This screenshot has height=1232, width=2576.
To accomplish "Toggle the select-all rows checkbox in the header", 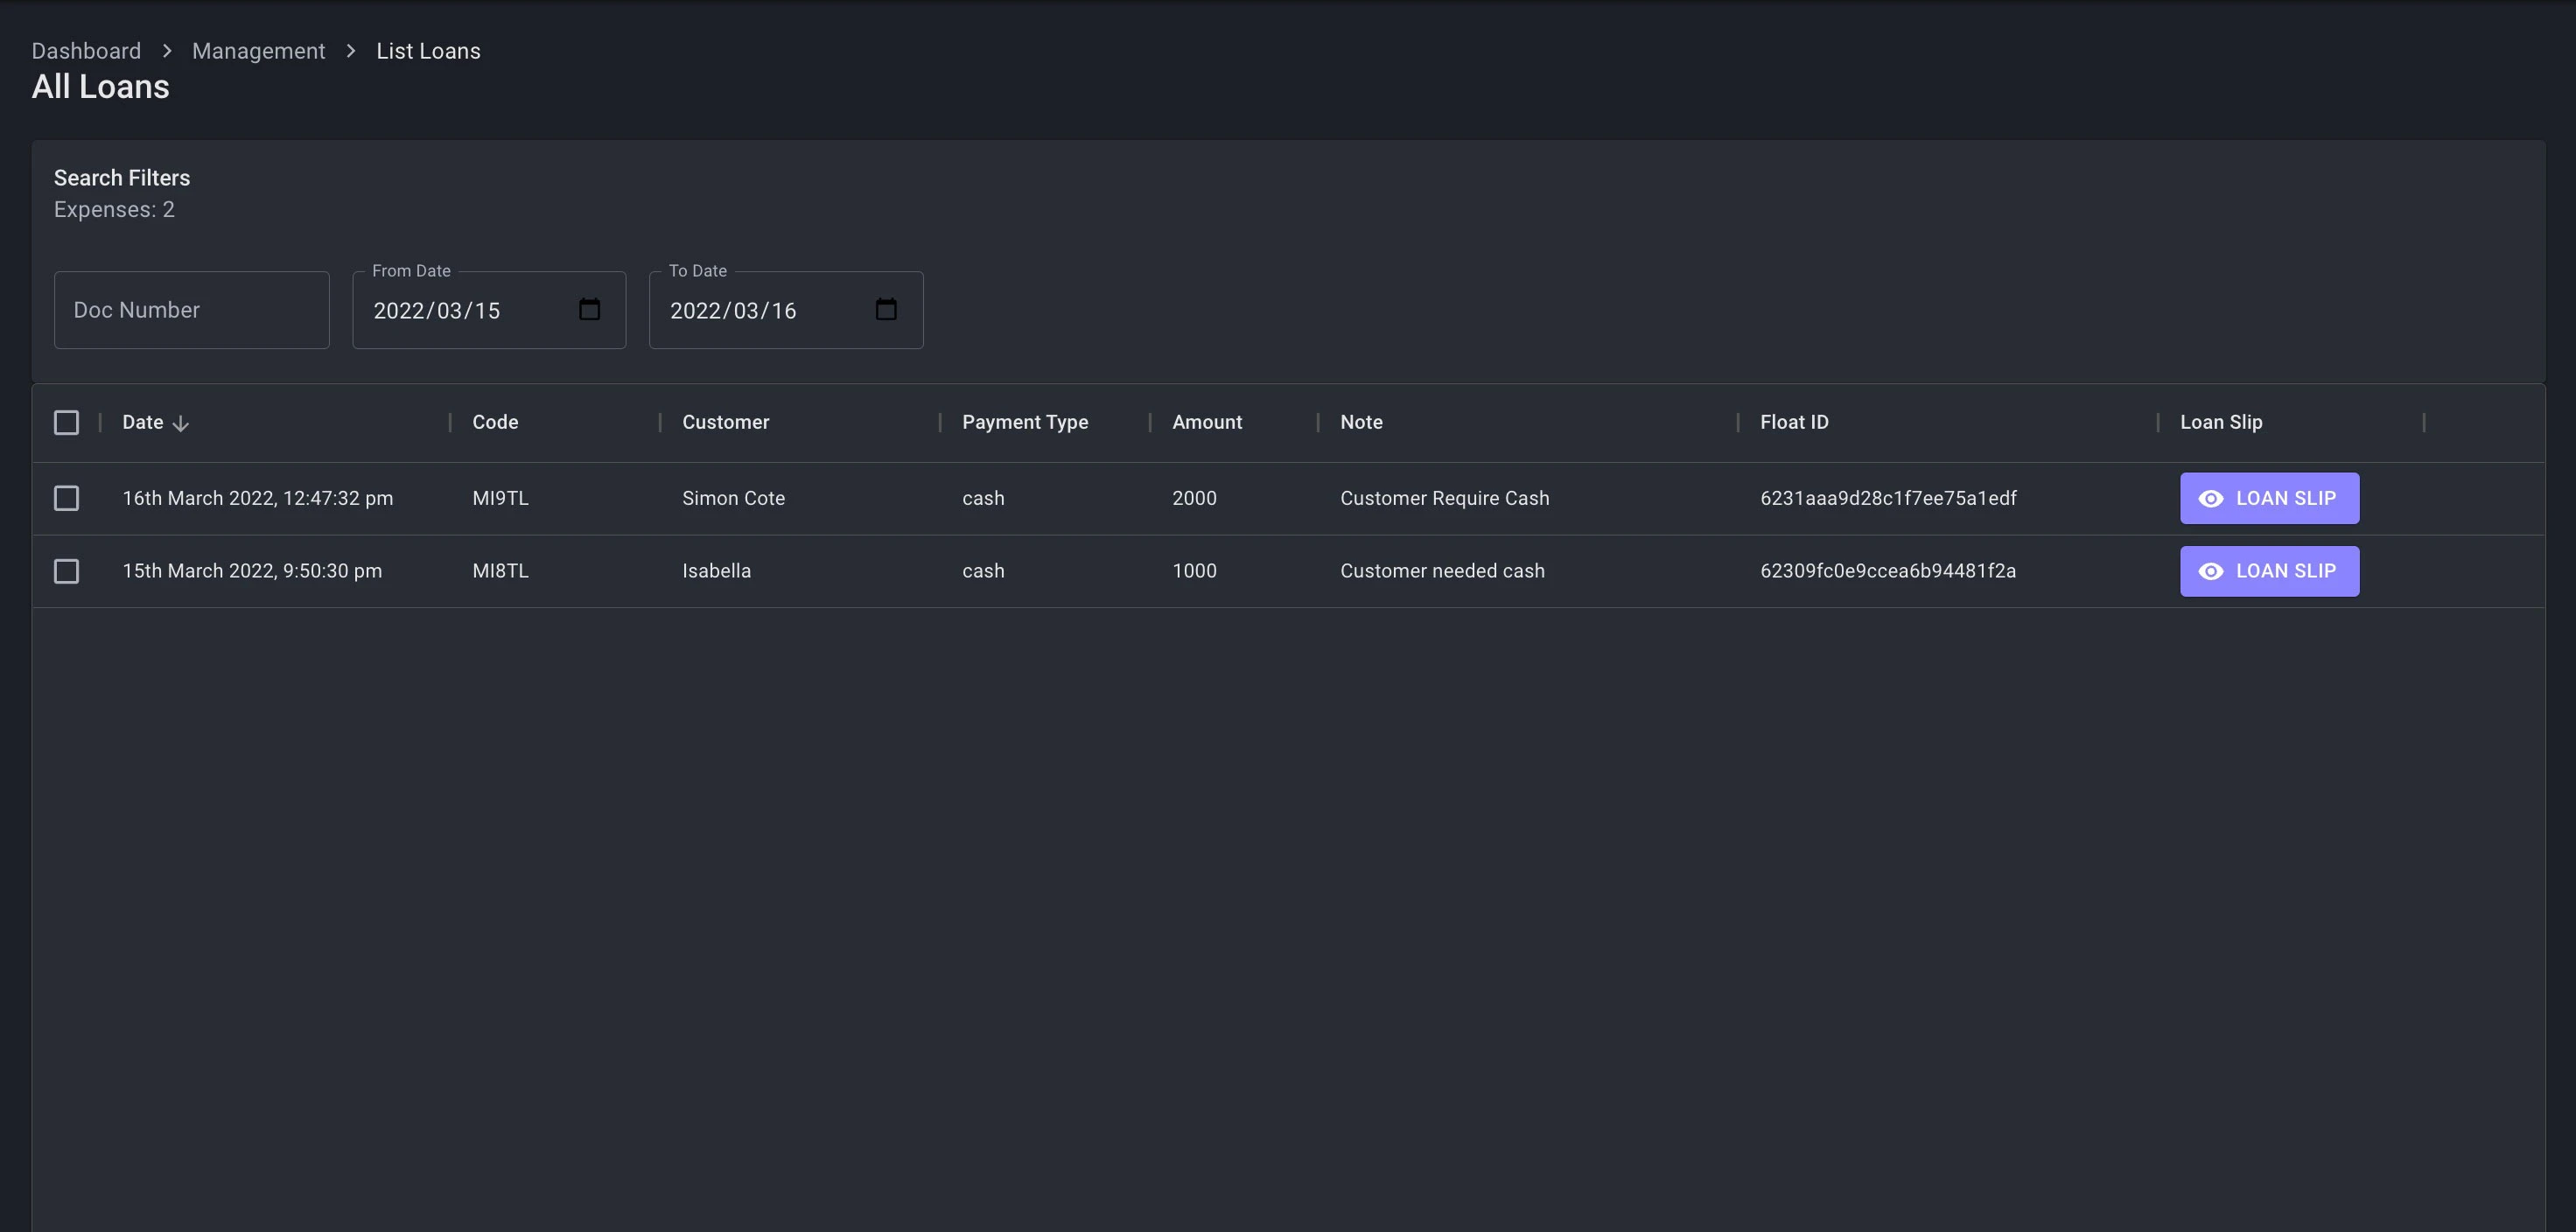I will tap(66, 422).
